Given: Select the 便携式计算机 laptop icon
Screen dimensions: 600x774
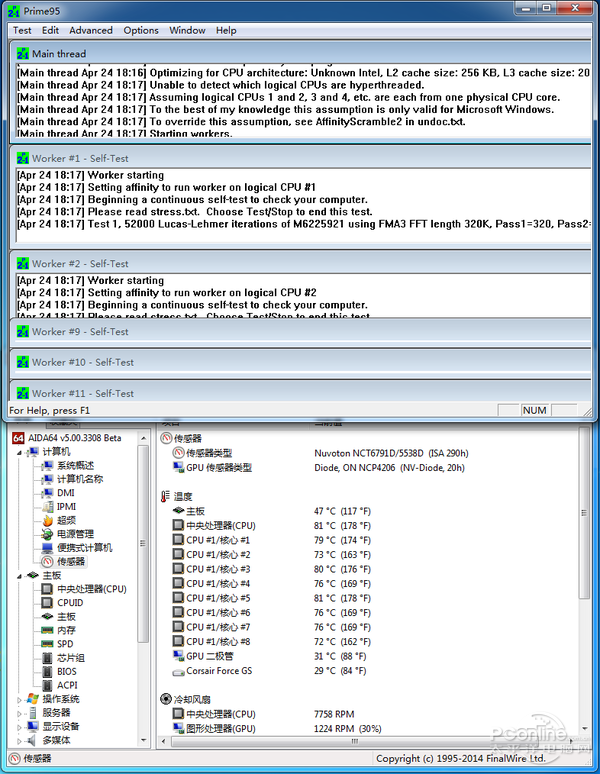Looking at the screenshot, I should [x=47, y=548].
